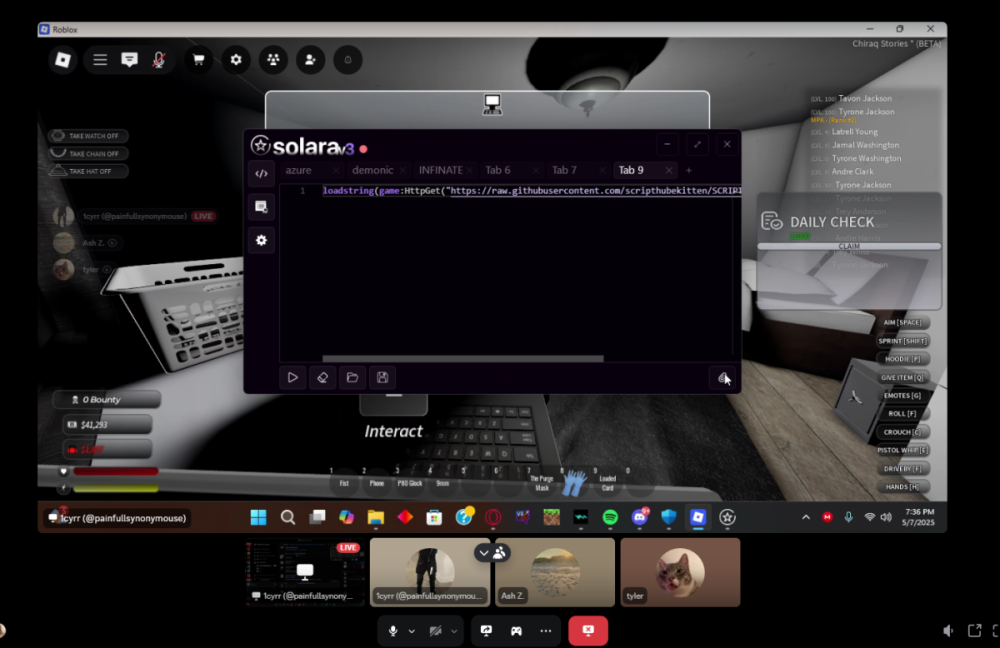Mute your microphone in Discord call
Screen dimensions: 1000x648
[x=393, y=631]
